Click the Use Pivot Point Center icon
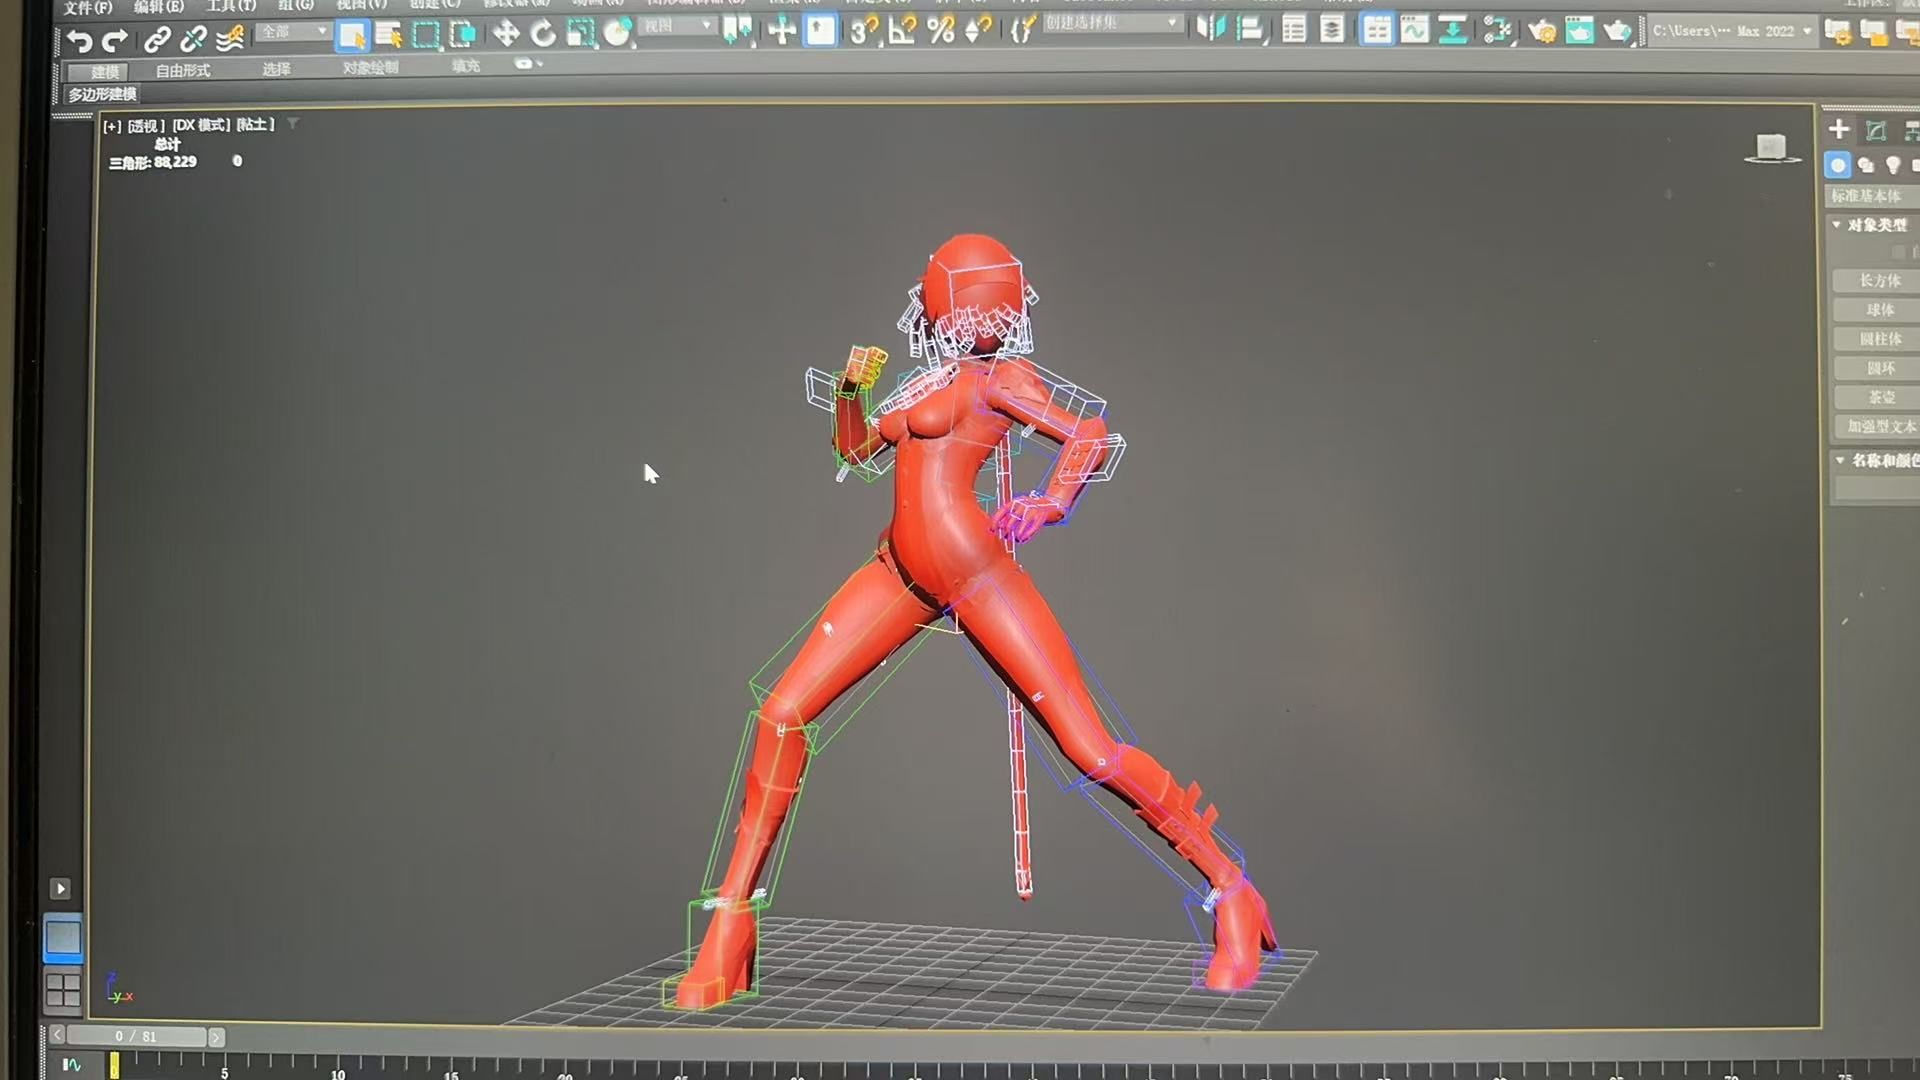 pyautogui.click(x=737, y=31)
